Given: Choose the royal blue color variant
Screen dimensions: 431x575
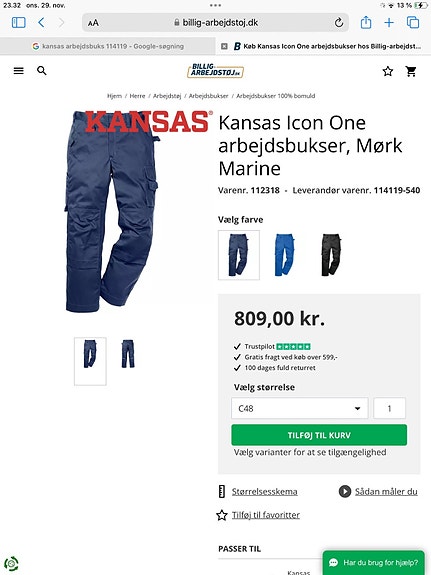Looking at the screenshot, I should pos(285,255).
